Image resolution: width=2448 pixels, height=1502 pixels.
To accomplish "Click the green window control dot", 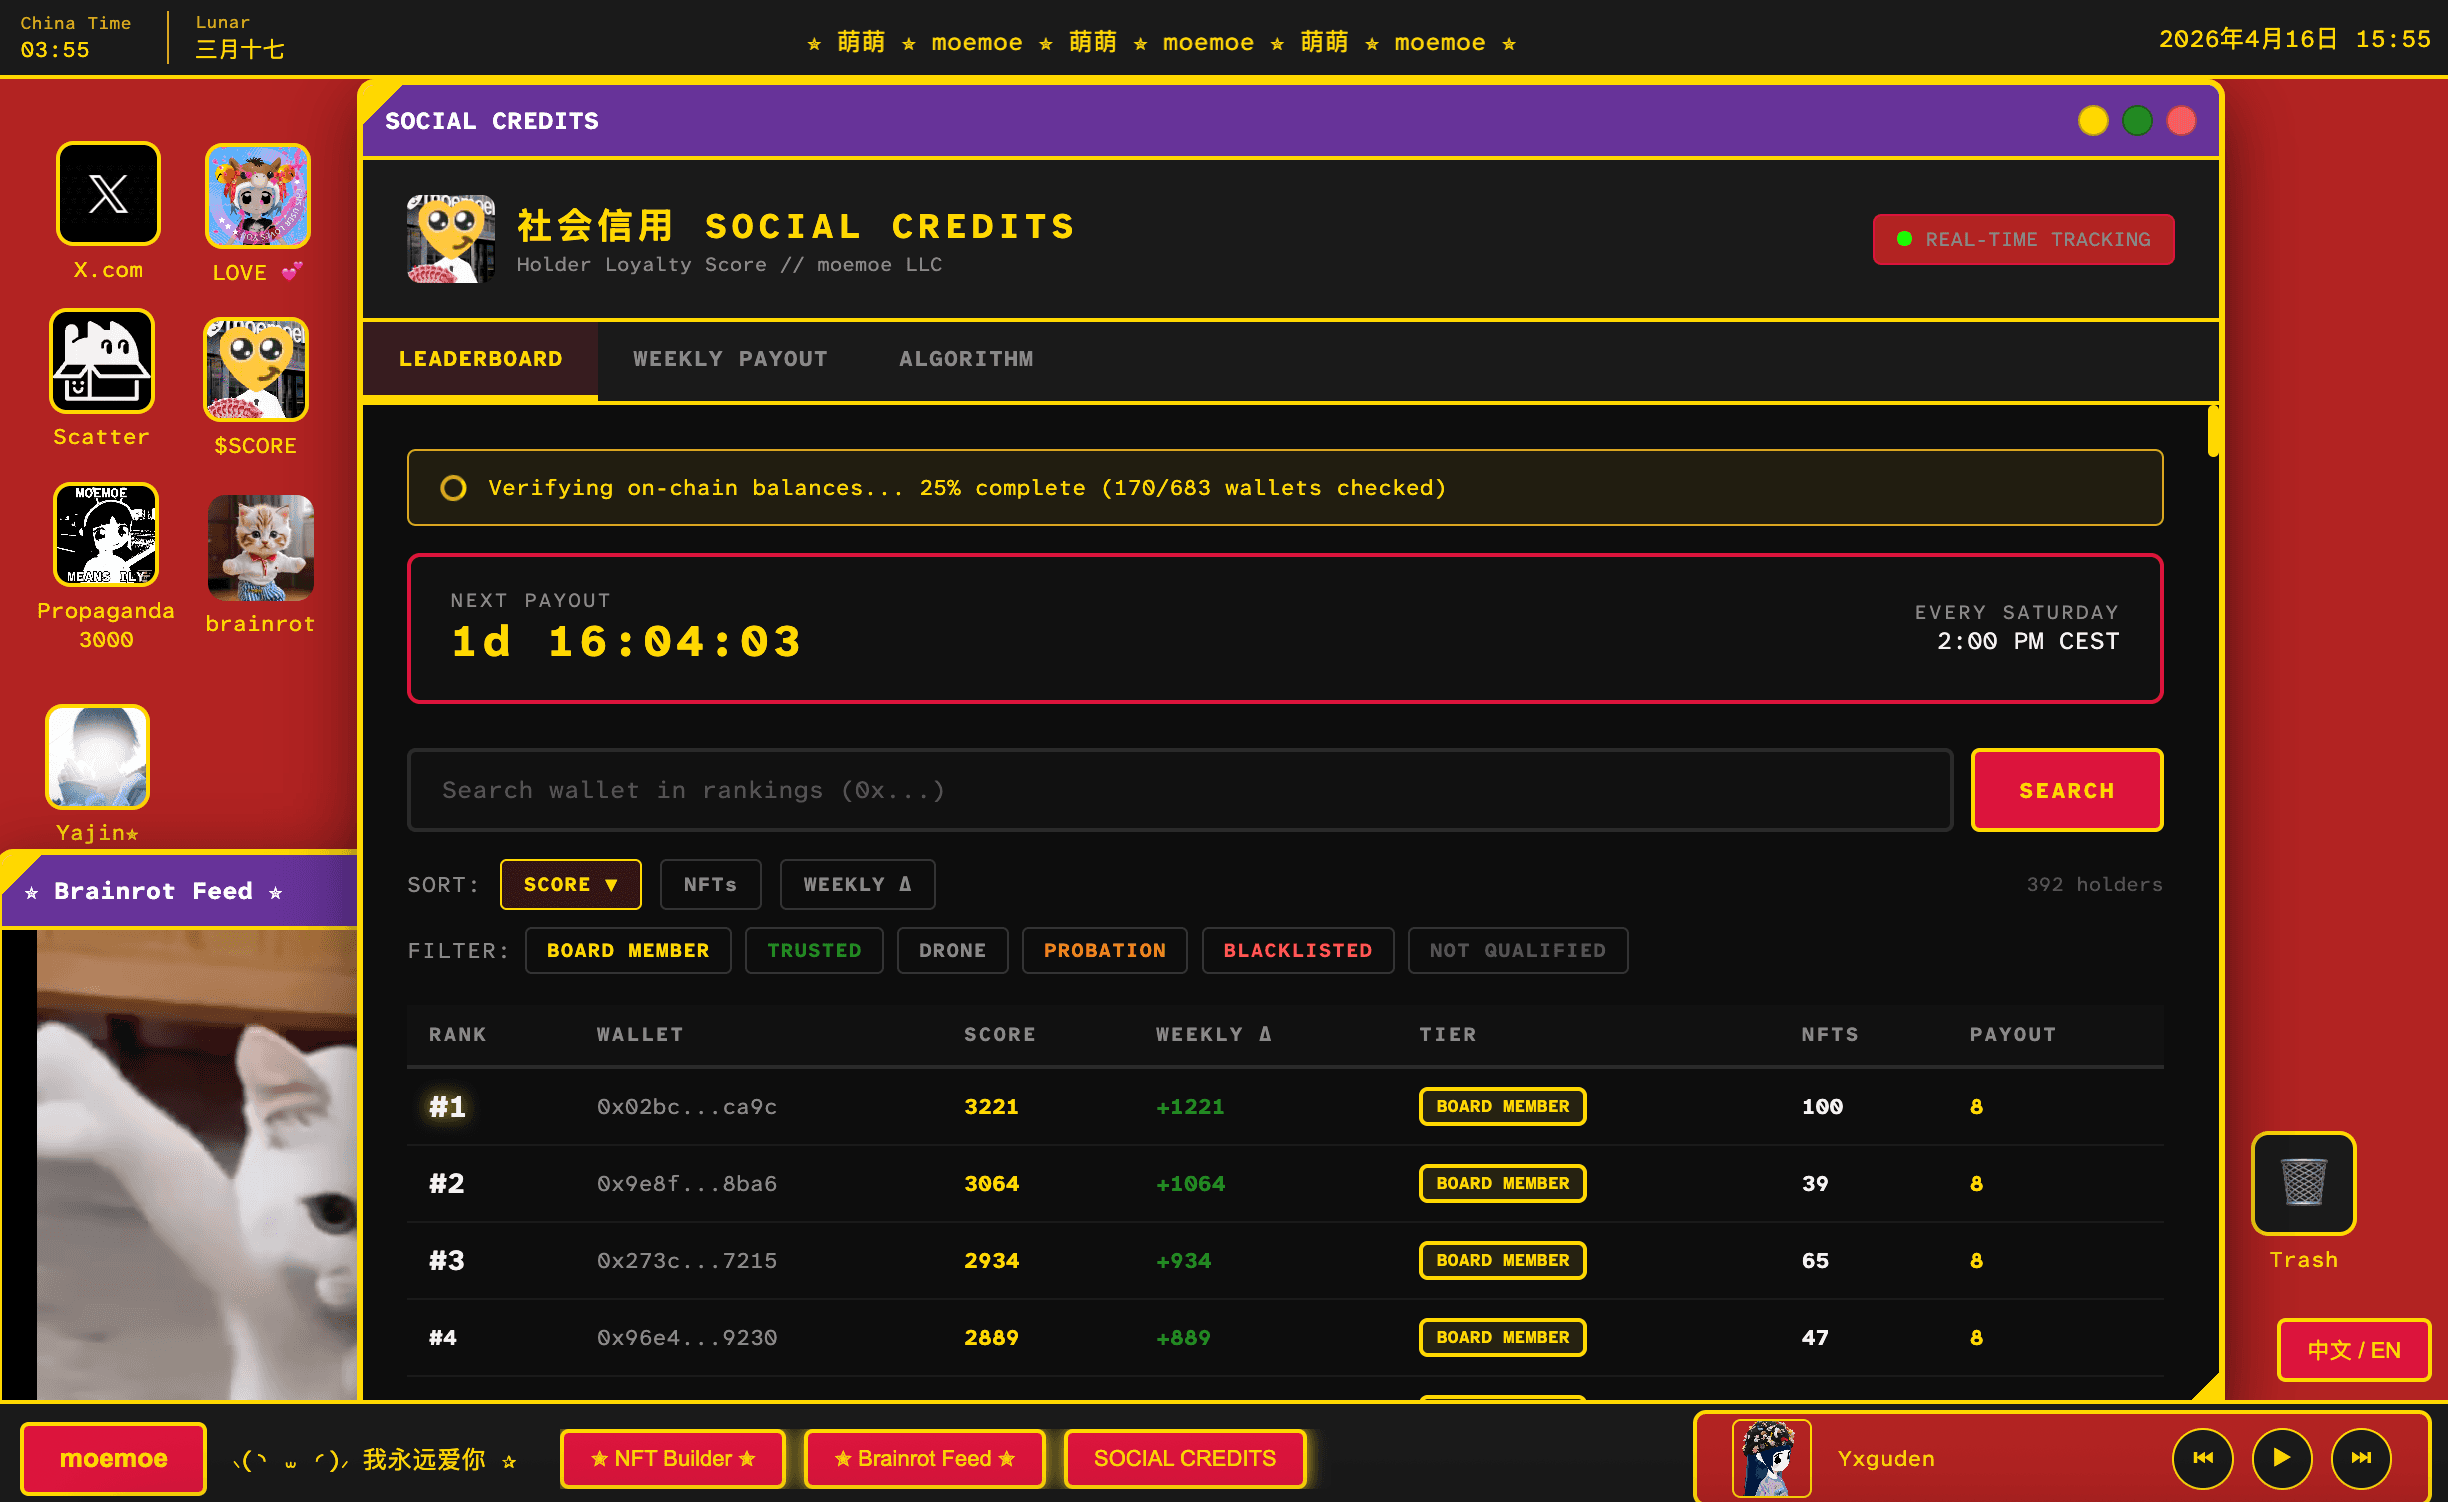I will [x=2137, y=121].
